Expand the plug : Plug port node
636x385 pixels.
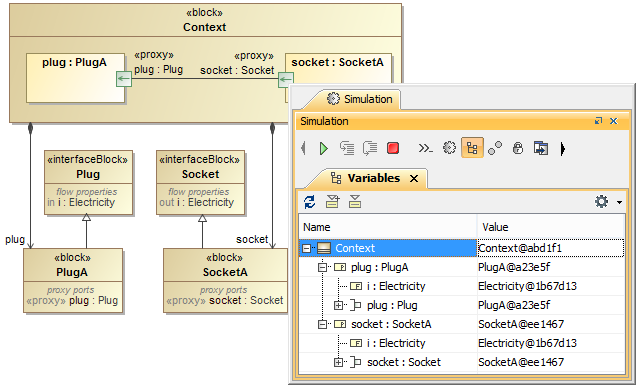[x=338, y=305]
